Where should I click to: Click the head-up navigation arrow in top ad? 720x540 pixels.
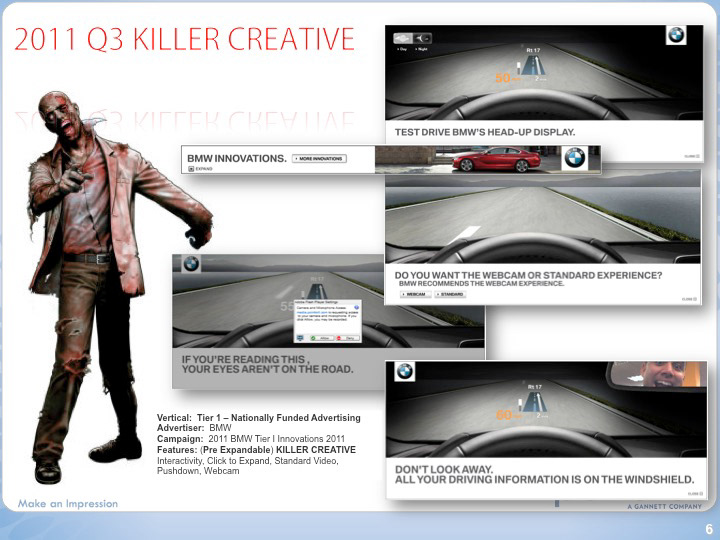click(x=534, y=65)
